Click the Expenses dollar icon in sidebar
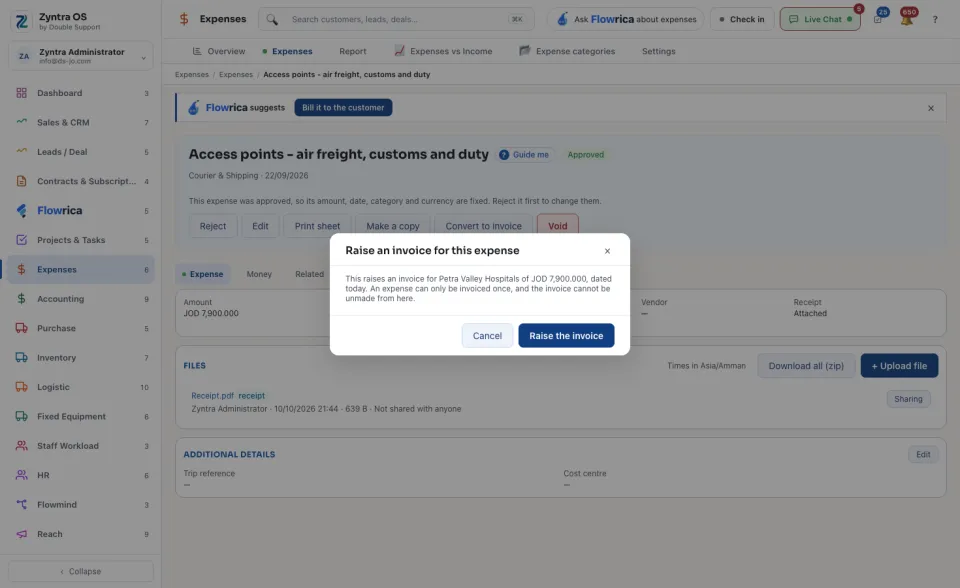Image resolution: width=960 pixels, height=588 pixels. [x=21, y=270]
